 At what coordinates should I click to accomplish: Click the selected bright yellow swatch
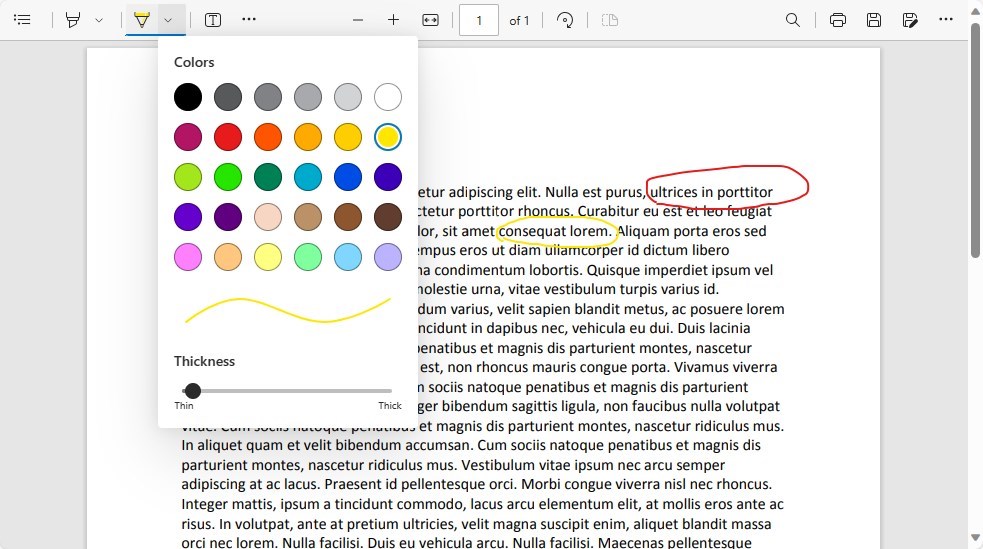point(388,137)
